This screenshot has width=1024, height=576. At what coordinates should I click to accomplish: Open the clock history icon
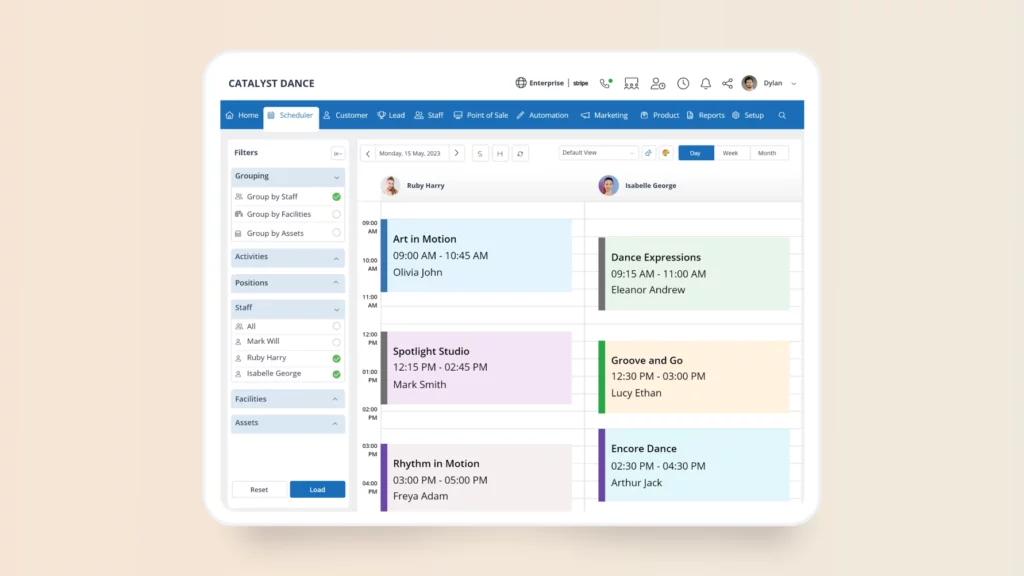coord(683,84)
